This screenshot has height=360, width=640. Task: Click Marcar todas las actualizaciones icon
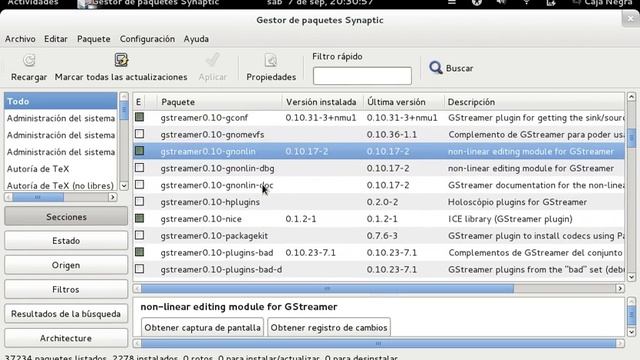tap(121, 60)
